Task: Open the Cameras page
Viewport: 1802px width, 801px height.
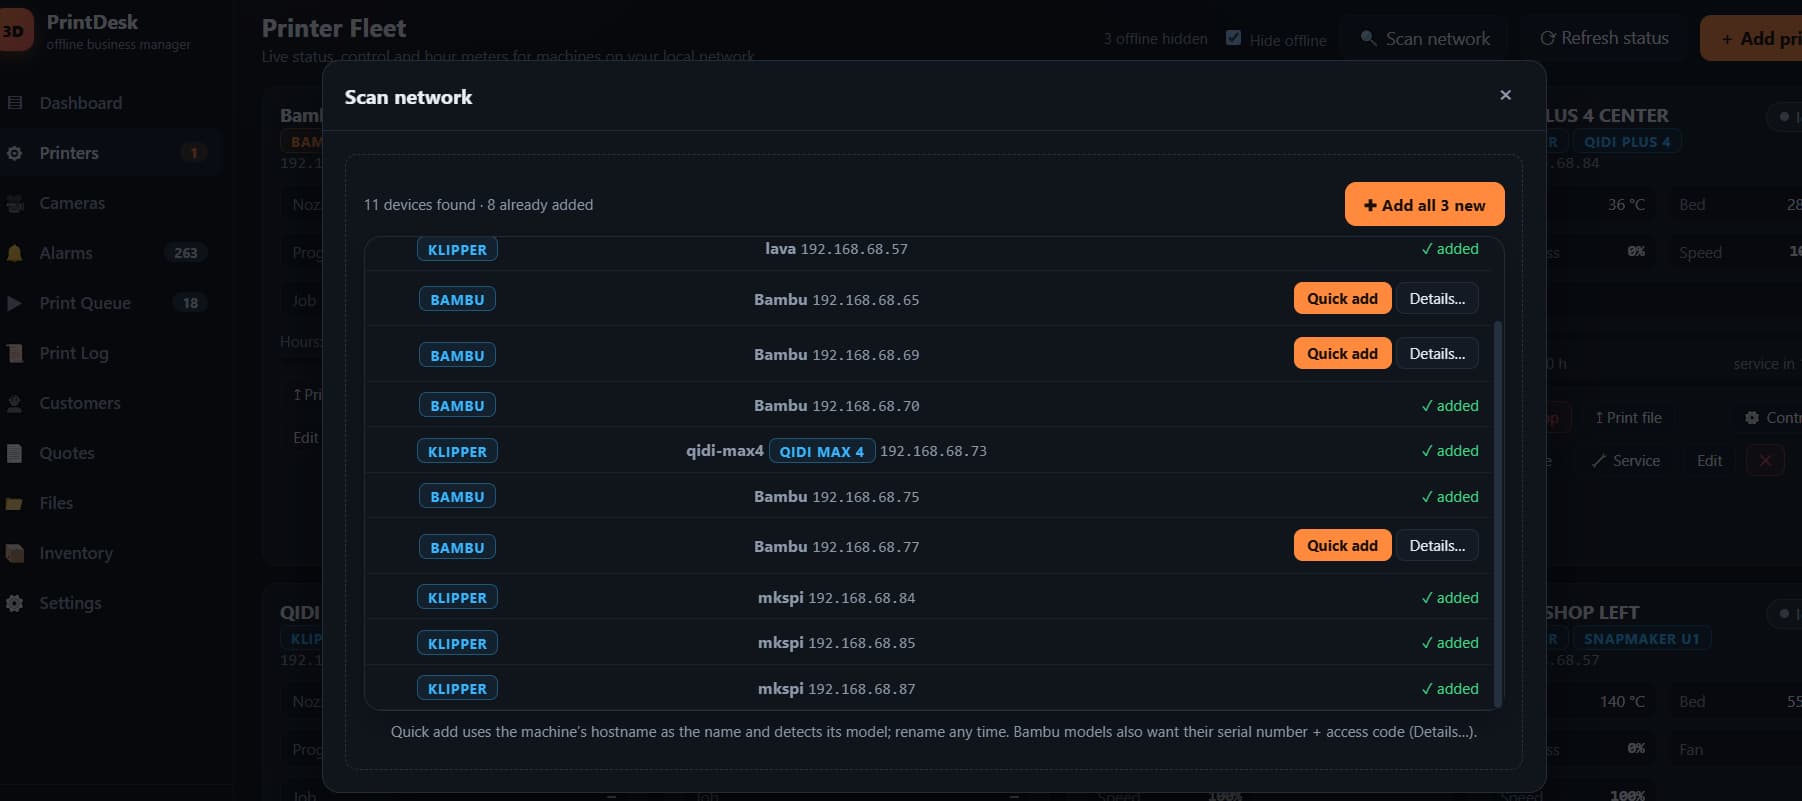Action: point(72,203)
